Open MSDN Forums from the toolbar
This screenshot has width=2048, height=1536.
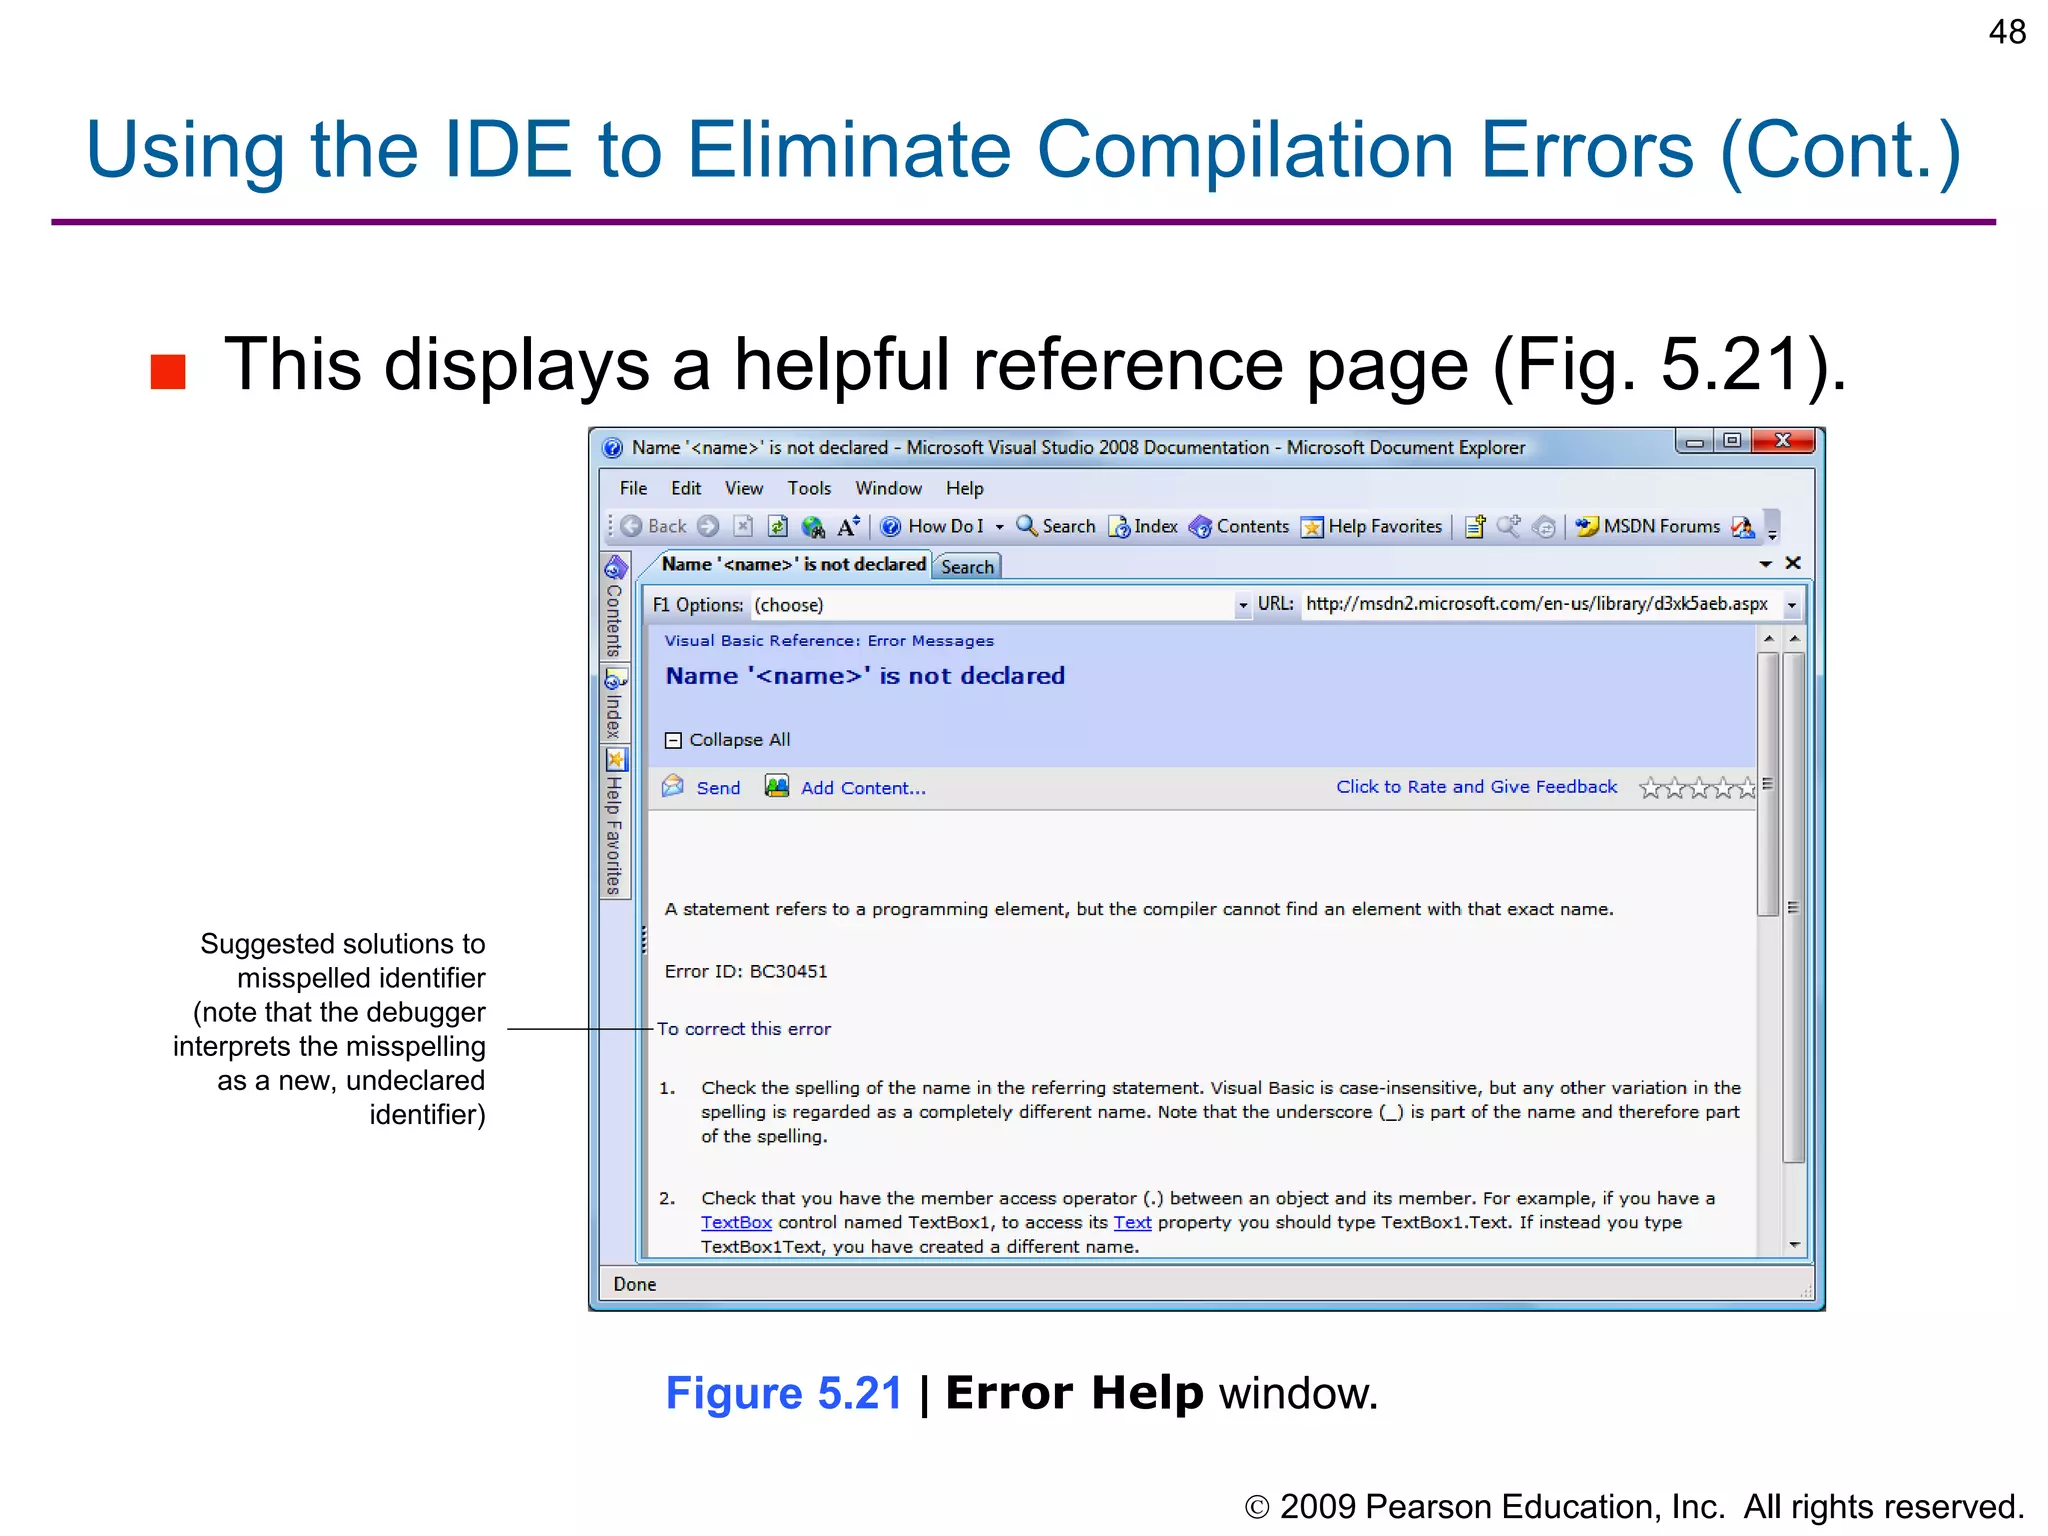[1648, 526]
